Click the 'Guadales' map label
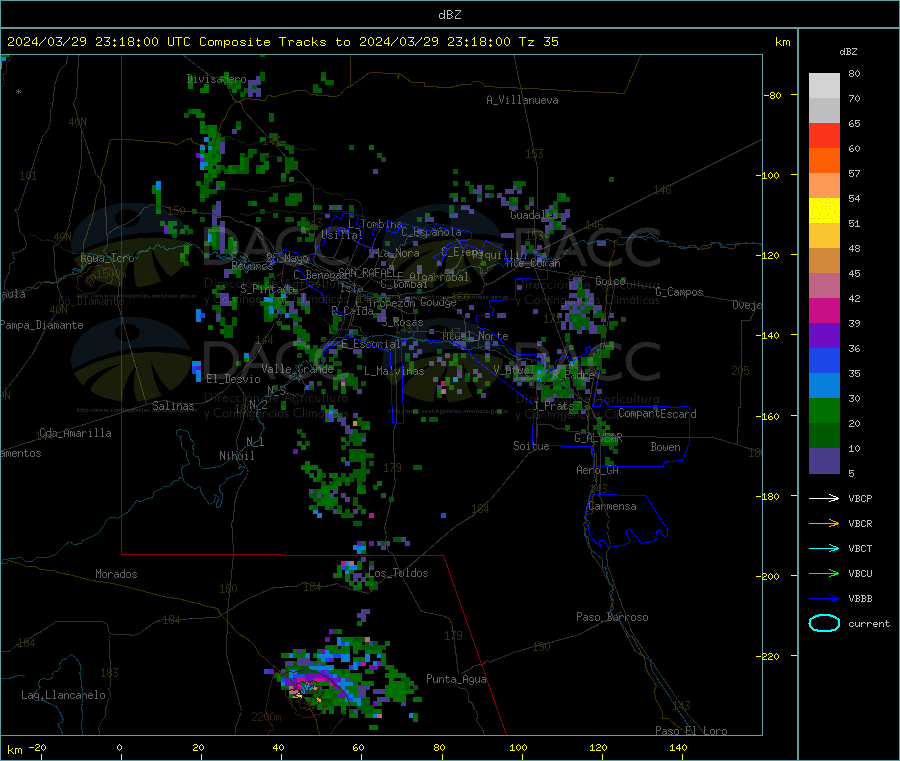The height and width of the screenshot is (761, 900). [534, 215]
